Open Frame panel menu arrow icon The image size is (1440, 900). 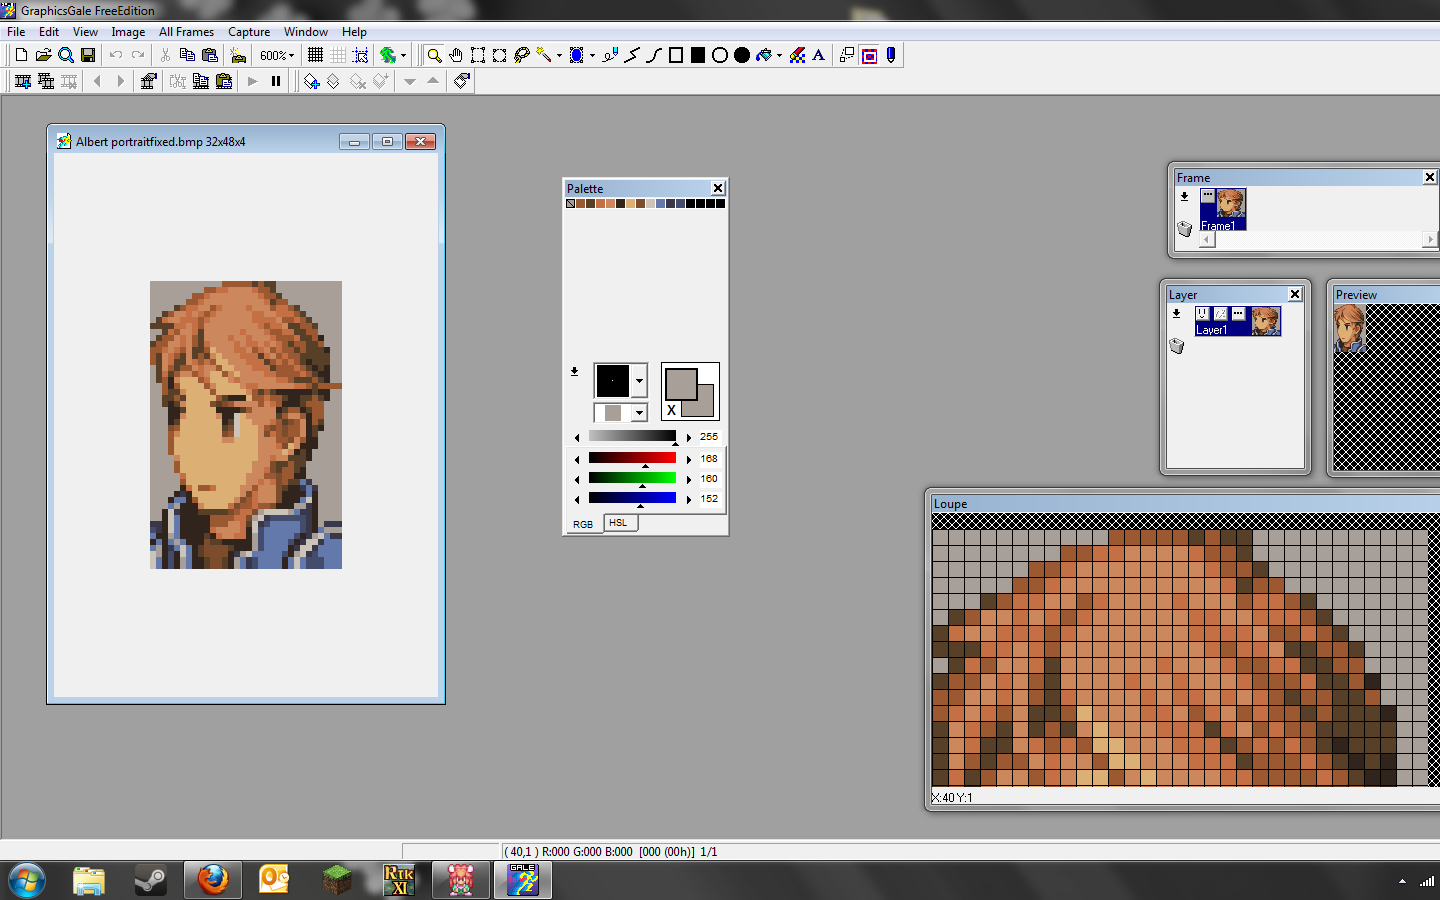tap(1185, 197)
